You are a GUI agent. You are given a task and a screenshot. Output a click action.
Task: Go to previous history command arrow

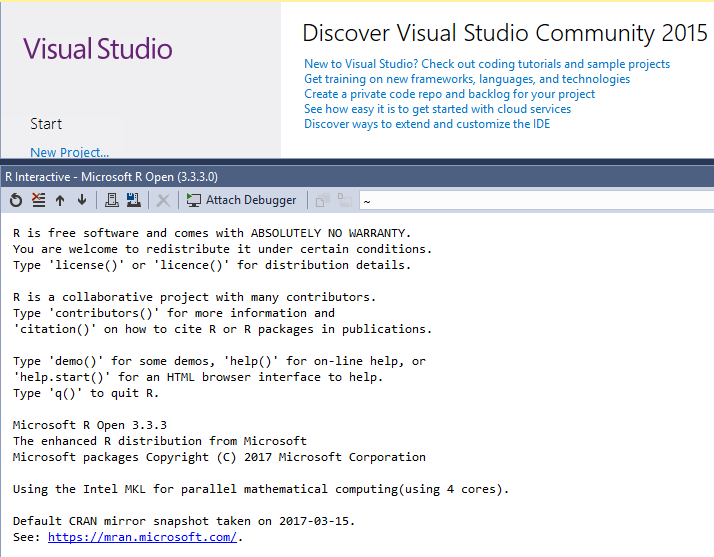pos(60,200)
